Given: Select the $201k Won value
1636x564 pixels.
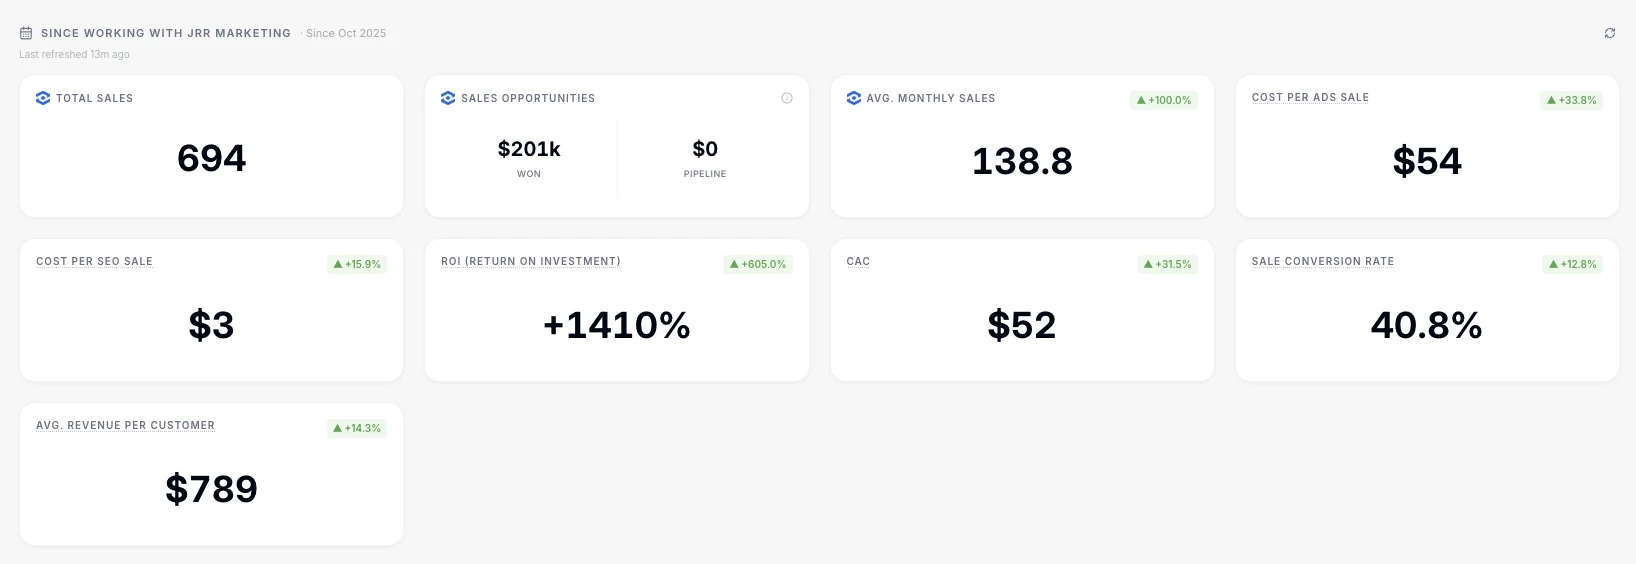Looking at the screenshot, I should point(529,149).
